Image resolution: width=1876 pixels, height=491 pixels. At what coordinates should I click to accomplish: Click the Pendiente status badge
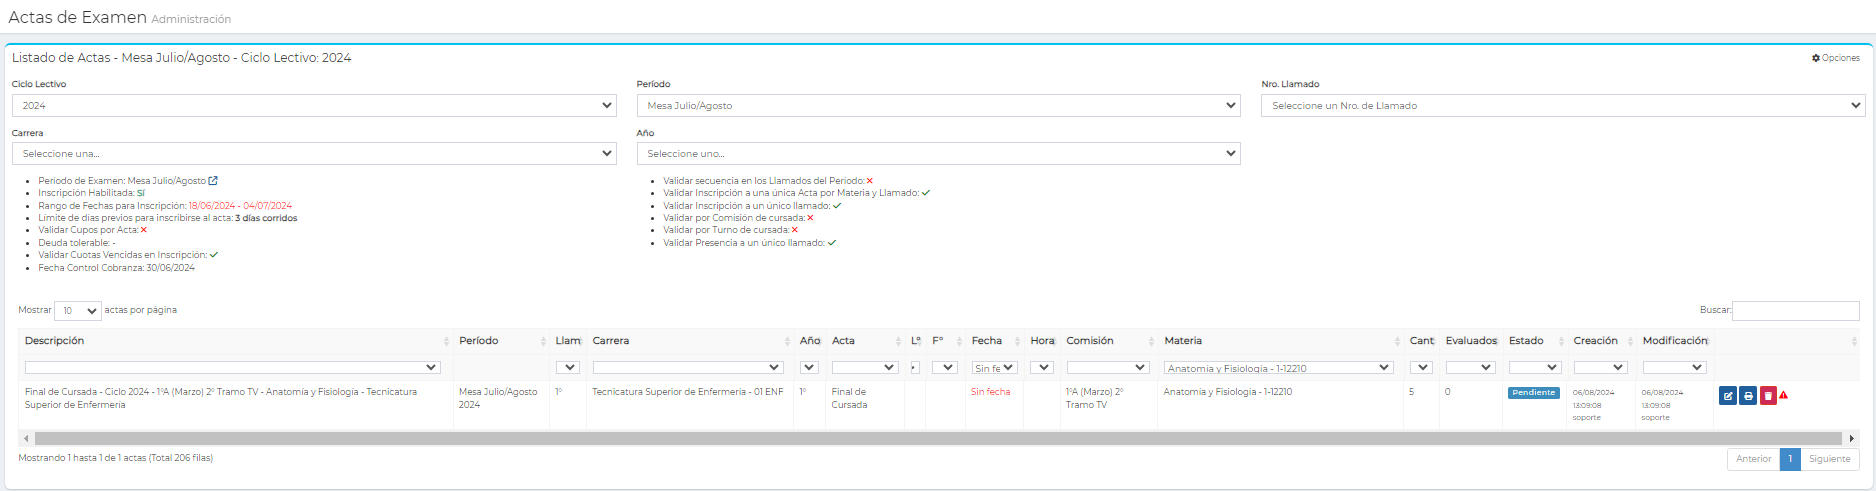pos(1534,393)
